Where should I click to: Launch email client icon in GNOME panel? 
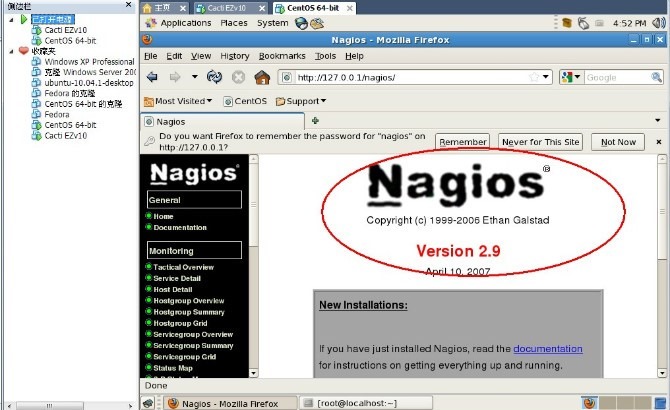[x=317, y=23]
